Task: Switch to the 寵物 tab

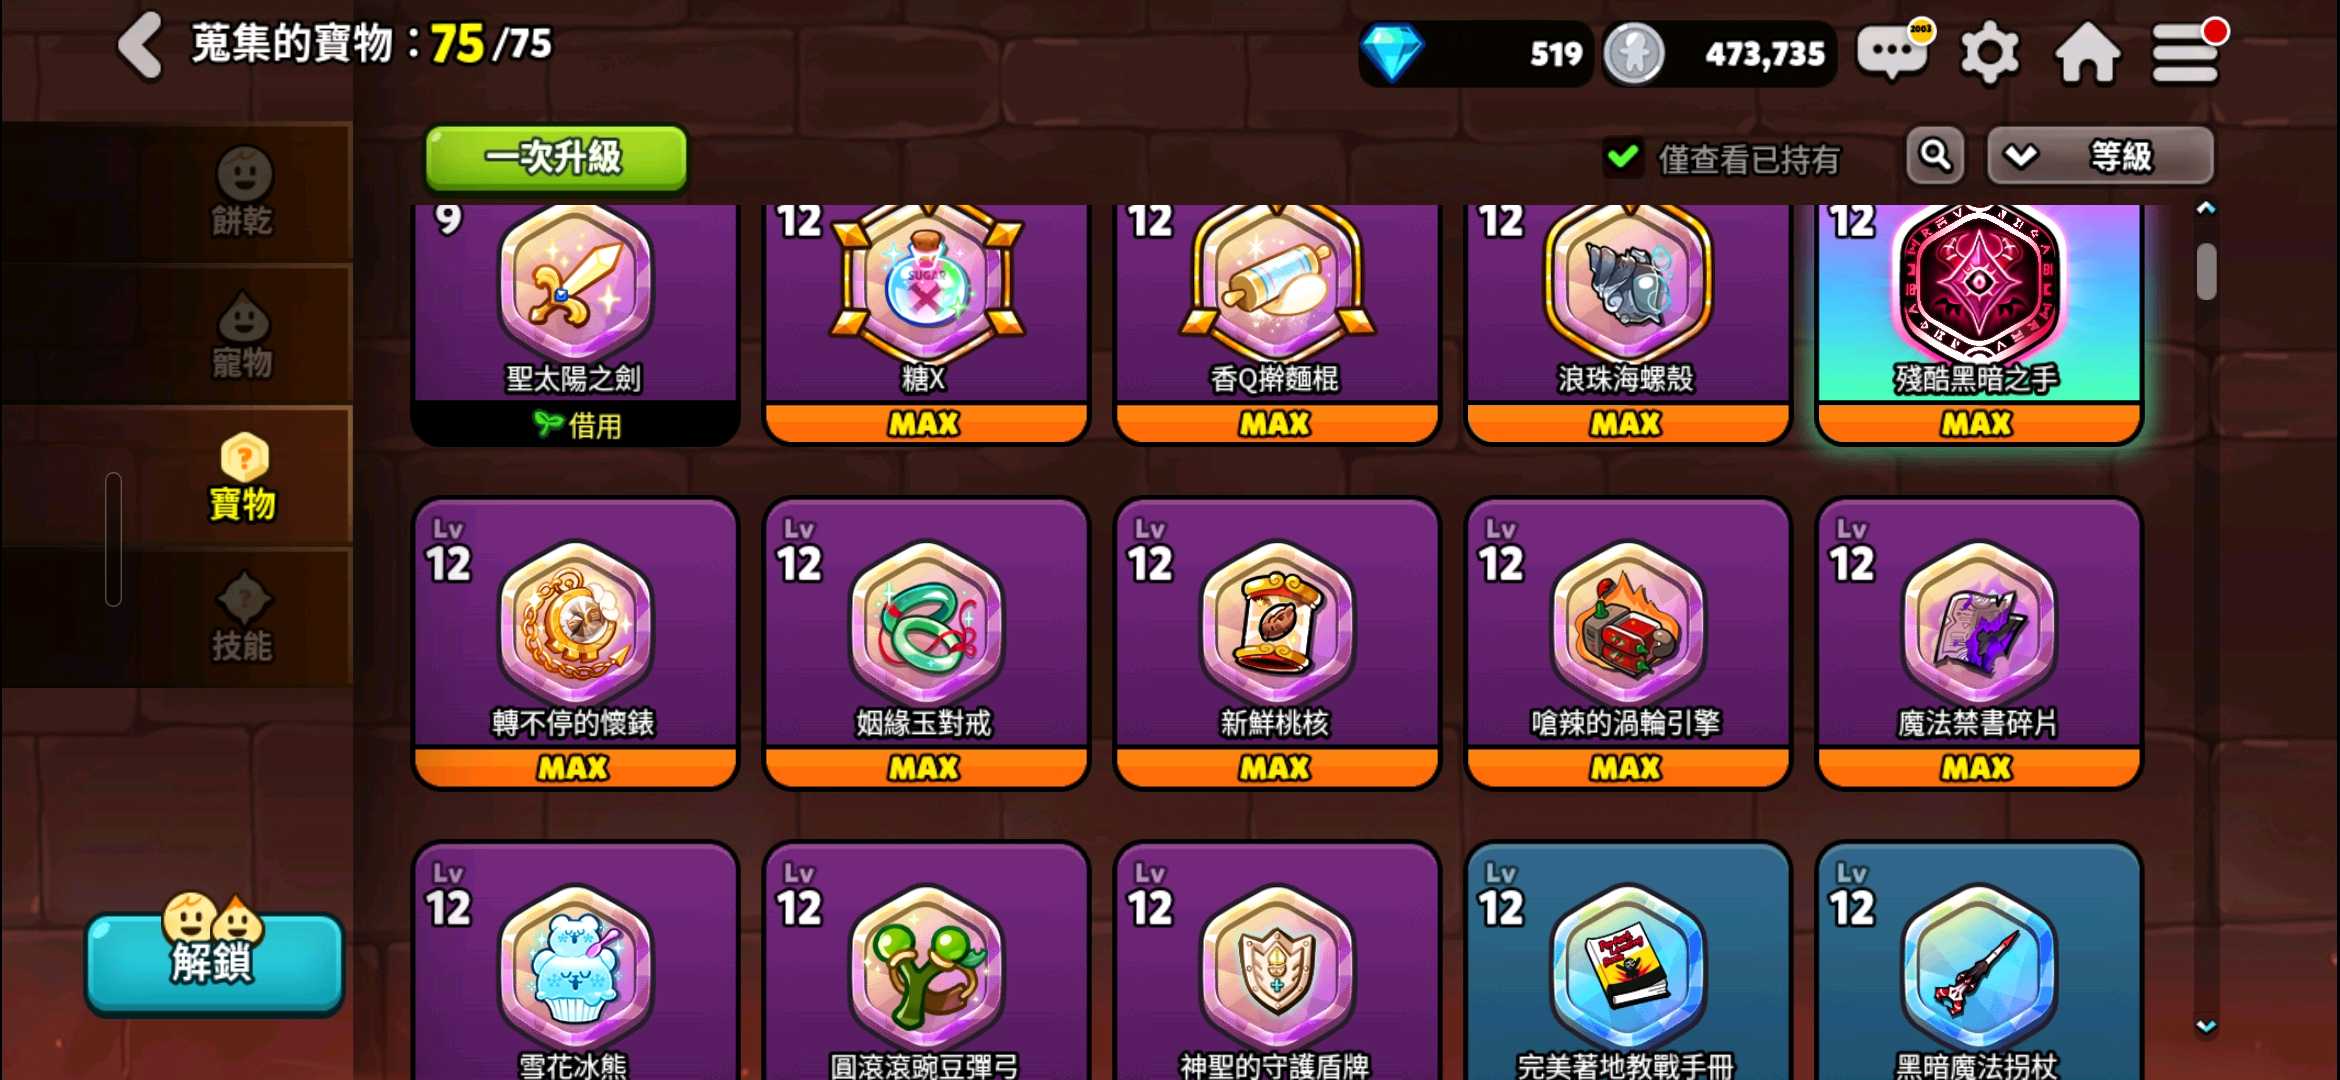Action: (x=243, y=335)
